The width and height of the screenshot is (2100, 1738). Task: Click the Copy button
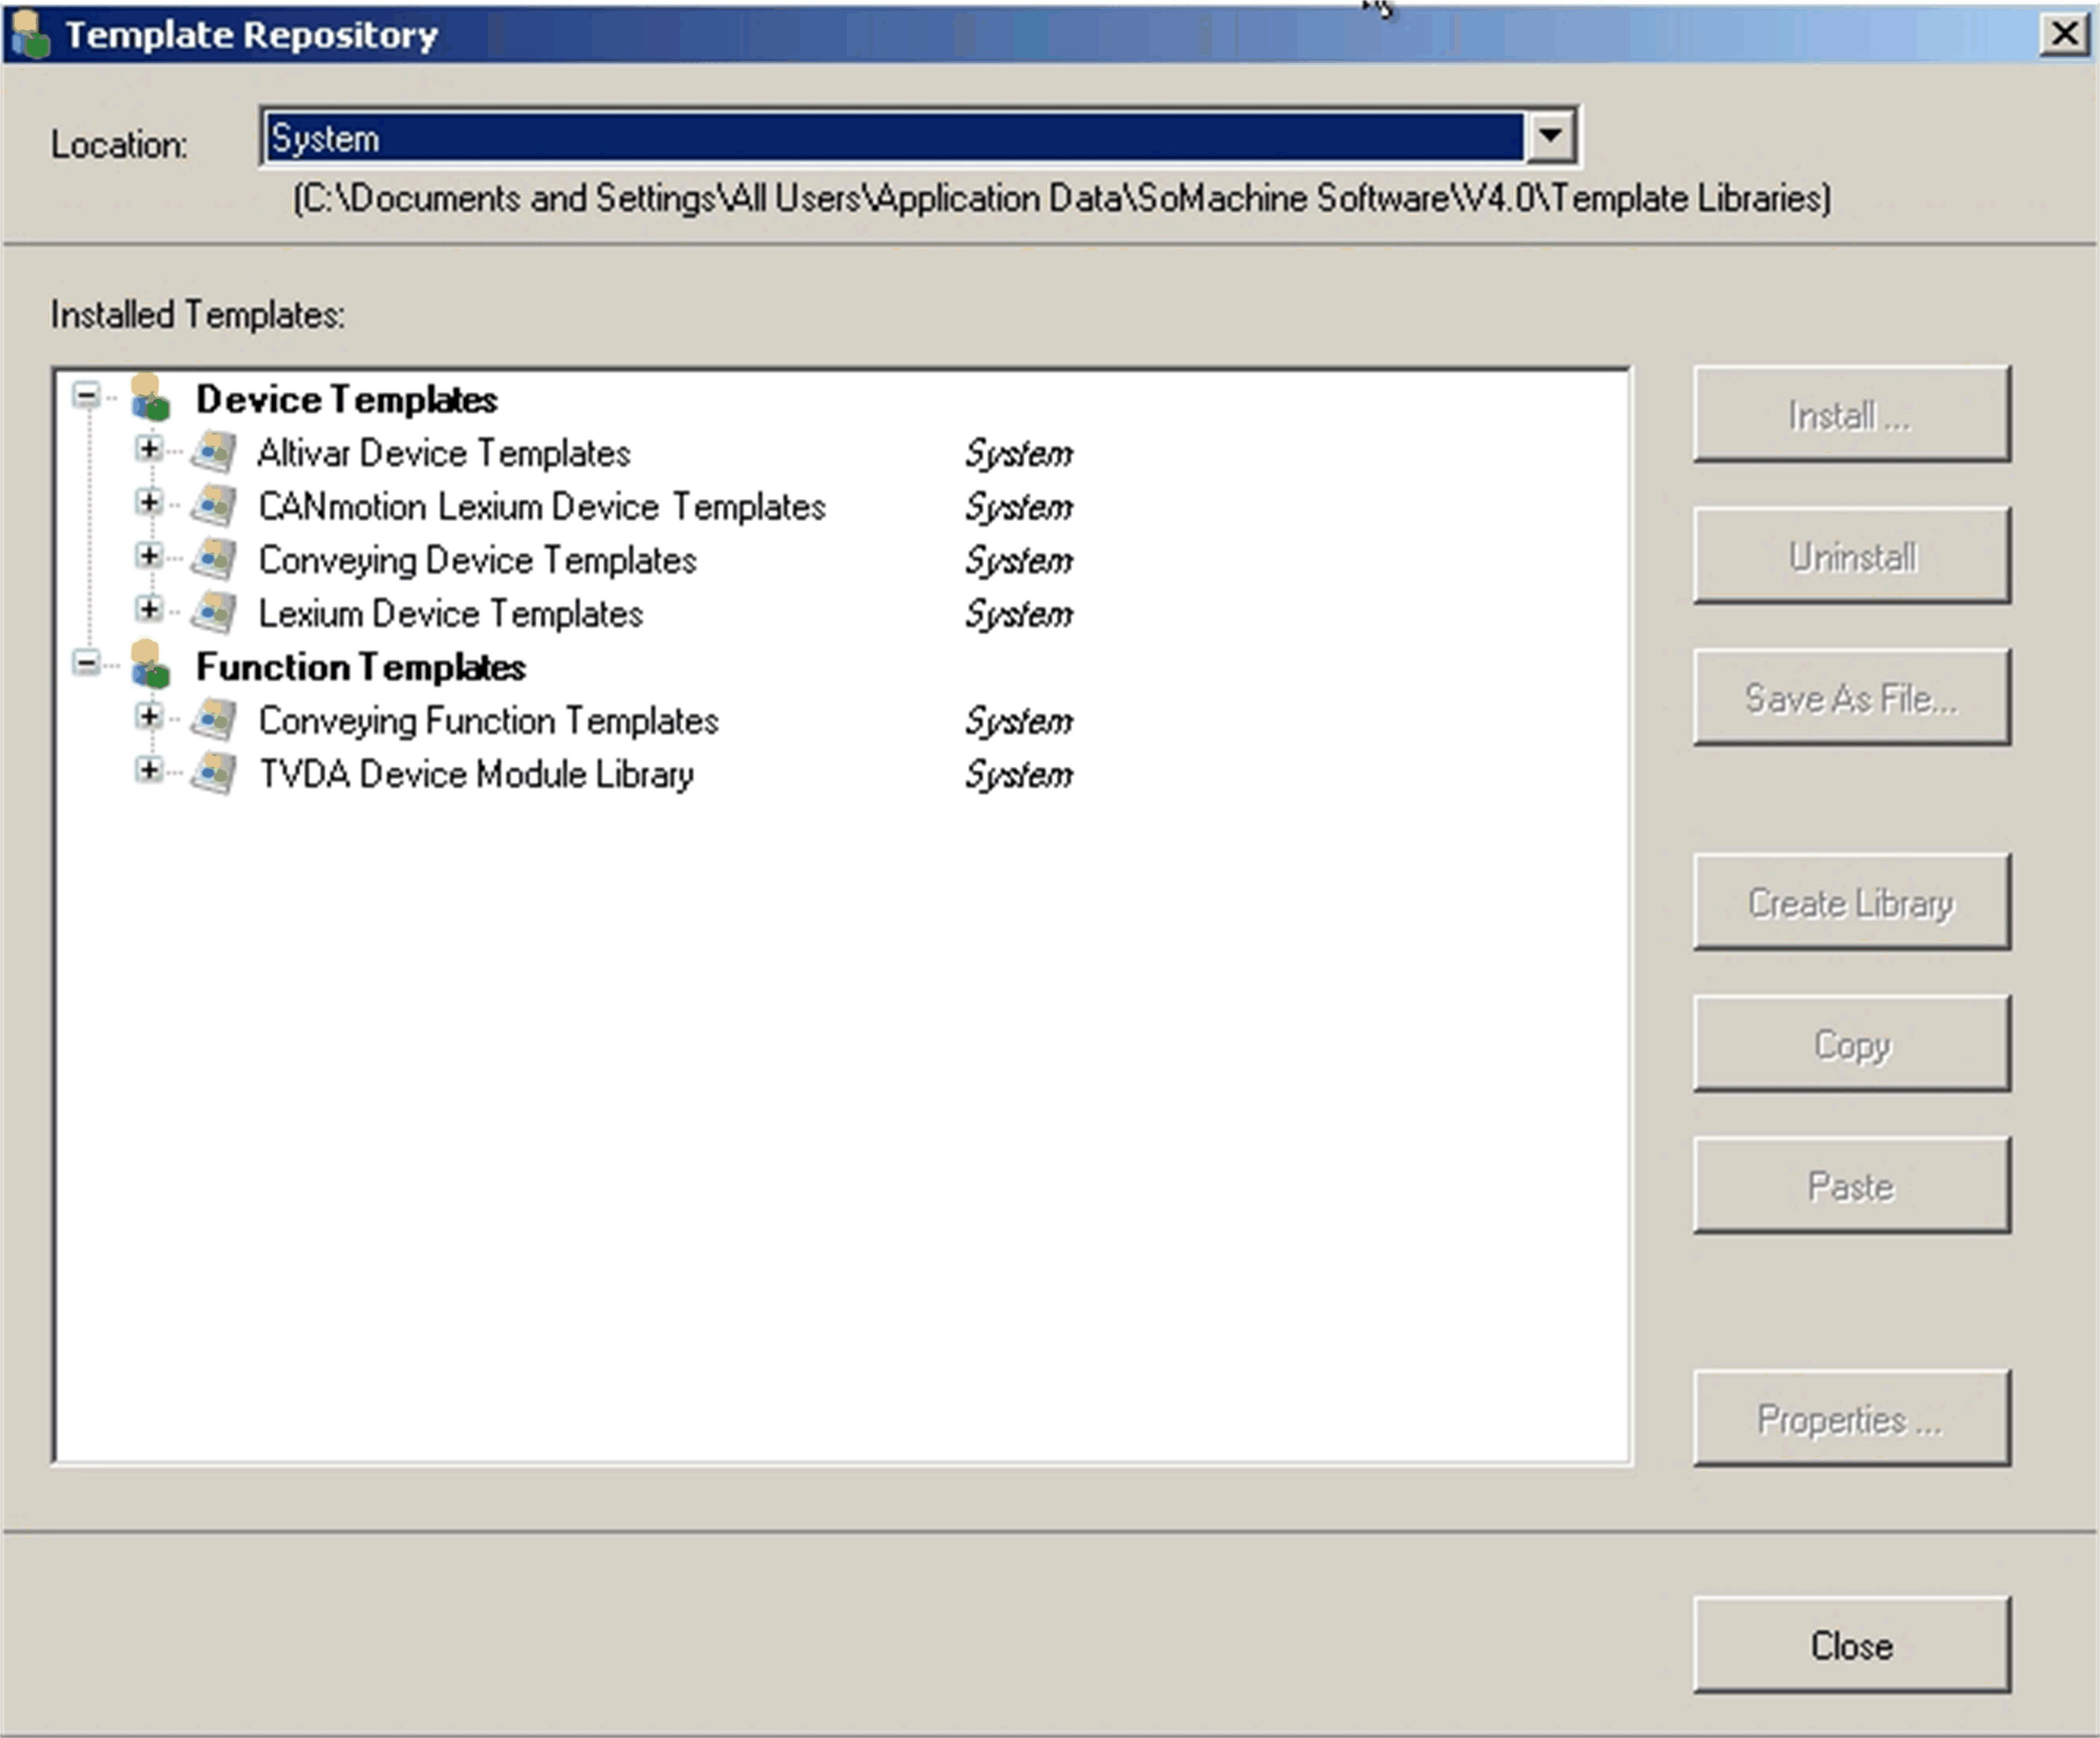coord(1851,1044)
